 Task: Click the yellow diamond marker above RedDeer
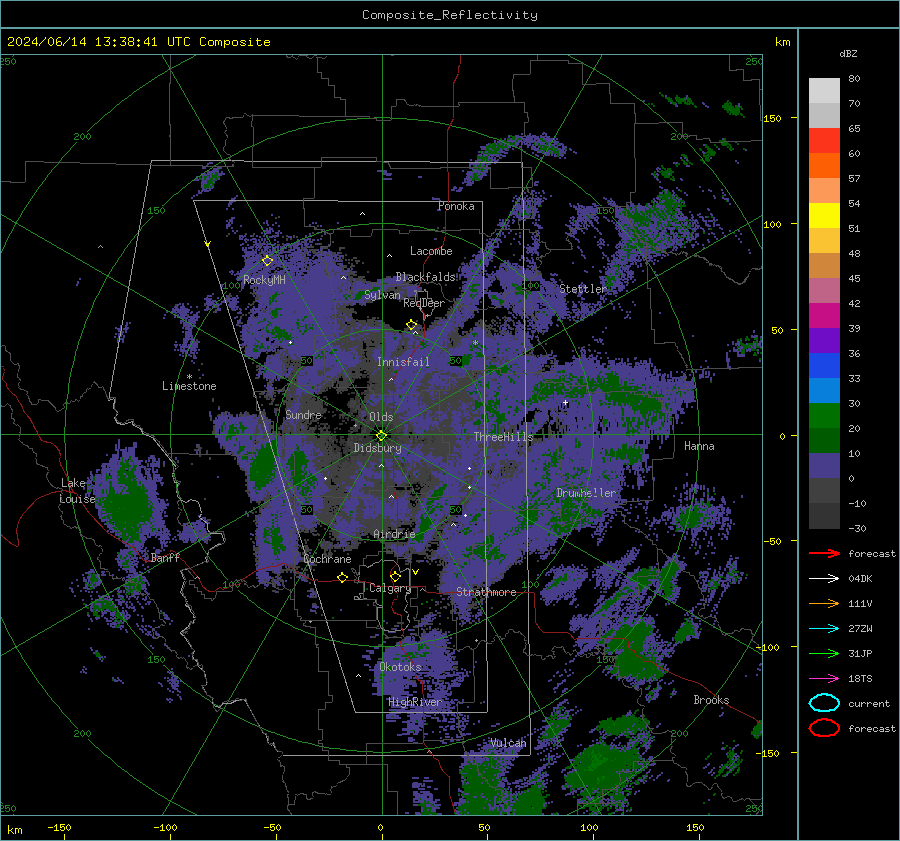[412, 325]
